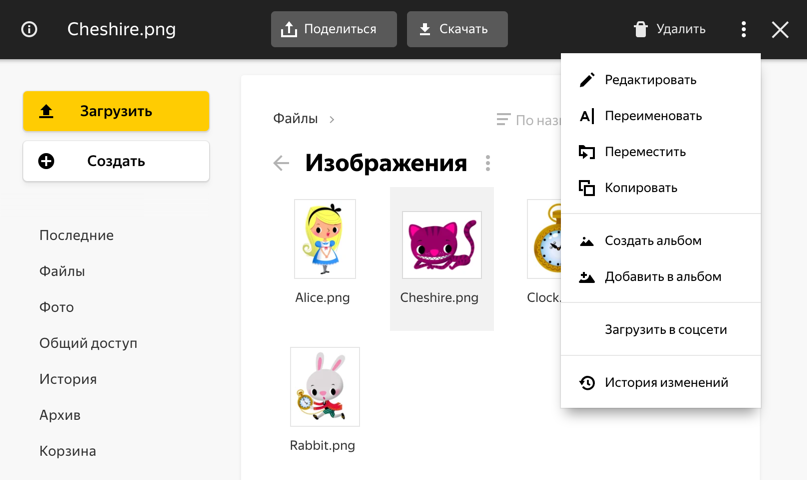Open История in the sidebar
The width and height of the screenshot is (807, 480).
click(x=68, y=379)
